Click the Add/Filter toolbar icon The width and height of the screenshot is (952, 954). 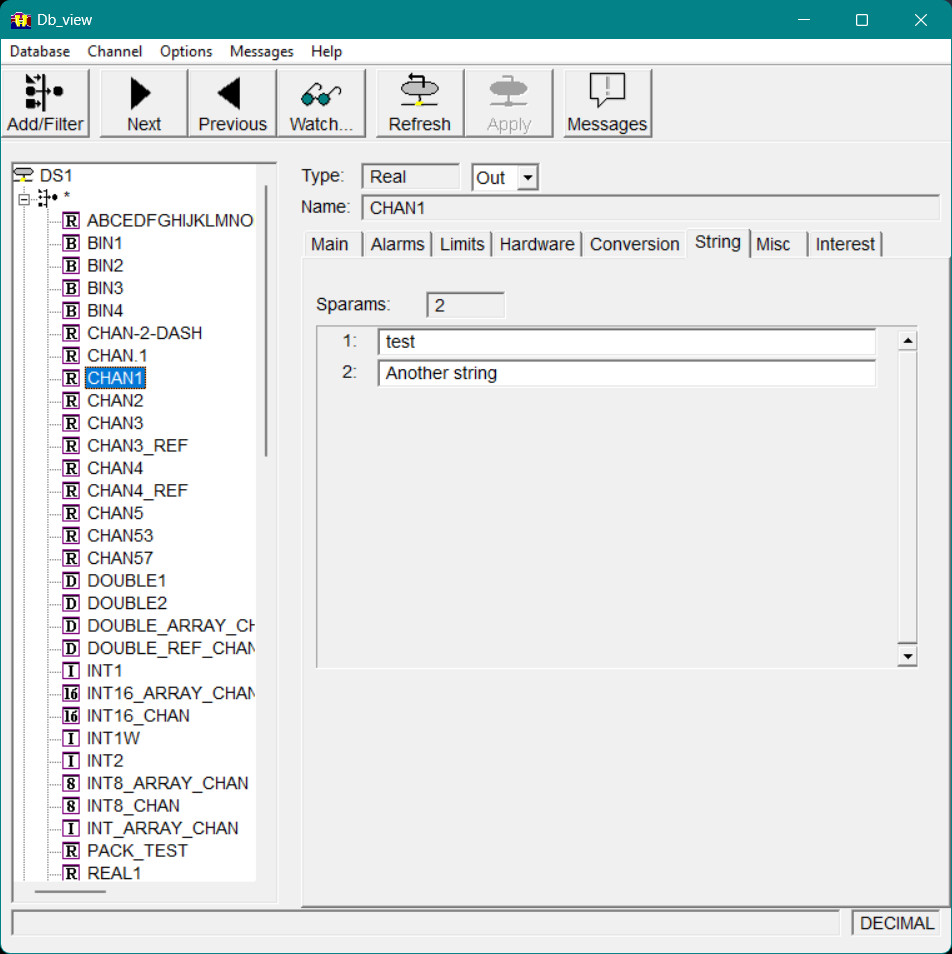(x=45, y=103)
